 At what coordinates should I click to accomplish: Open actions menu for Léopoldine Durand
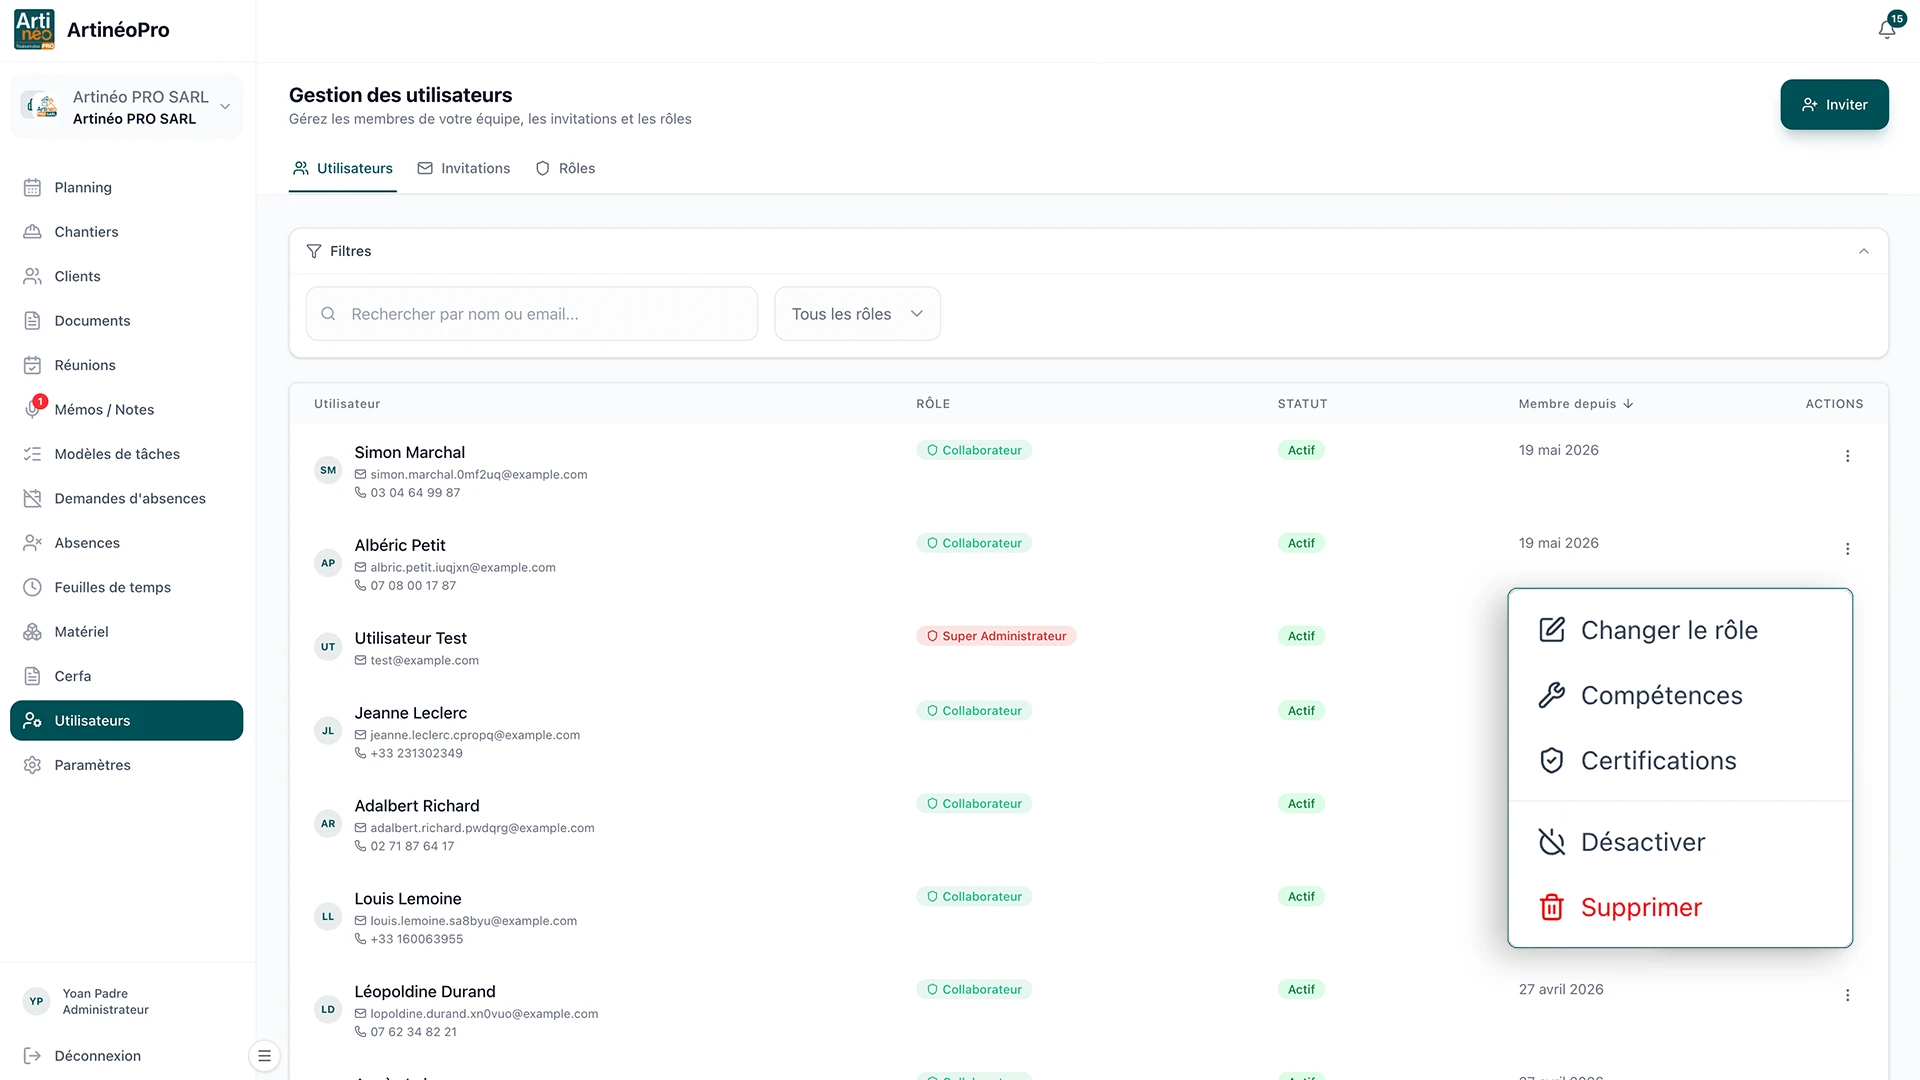(1847, 995)
